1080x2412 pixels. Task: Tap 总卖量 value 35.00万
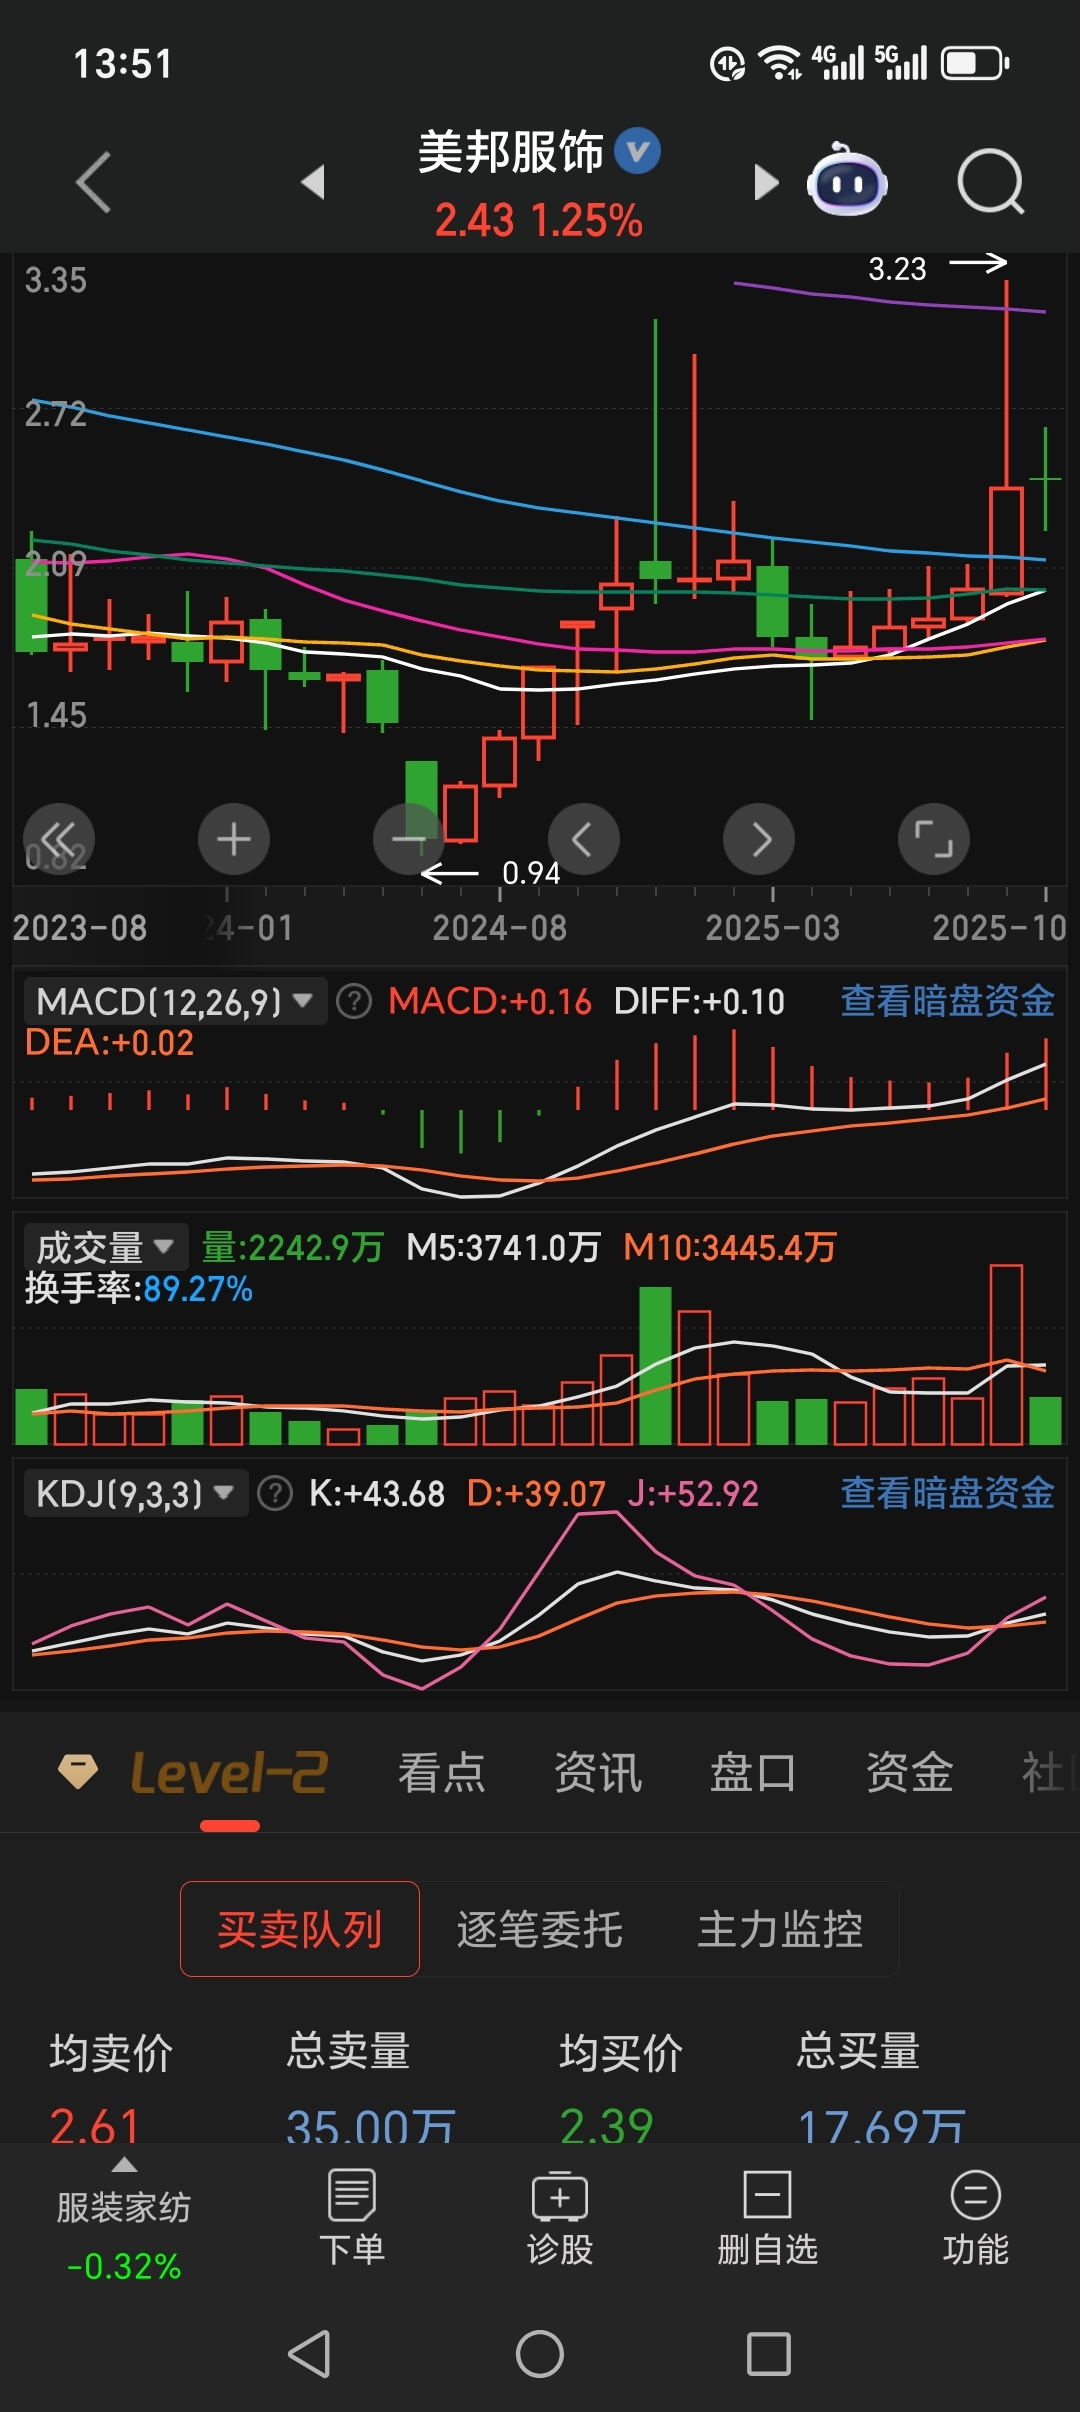pos(371,2125)
